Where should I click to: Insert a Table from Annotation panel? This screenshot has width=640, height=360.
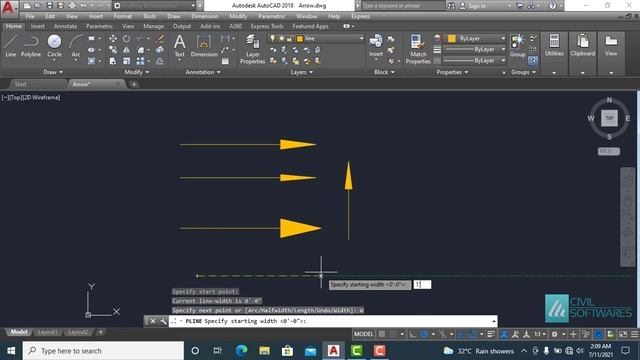point(225,61)
